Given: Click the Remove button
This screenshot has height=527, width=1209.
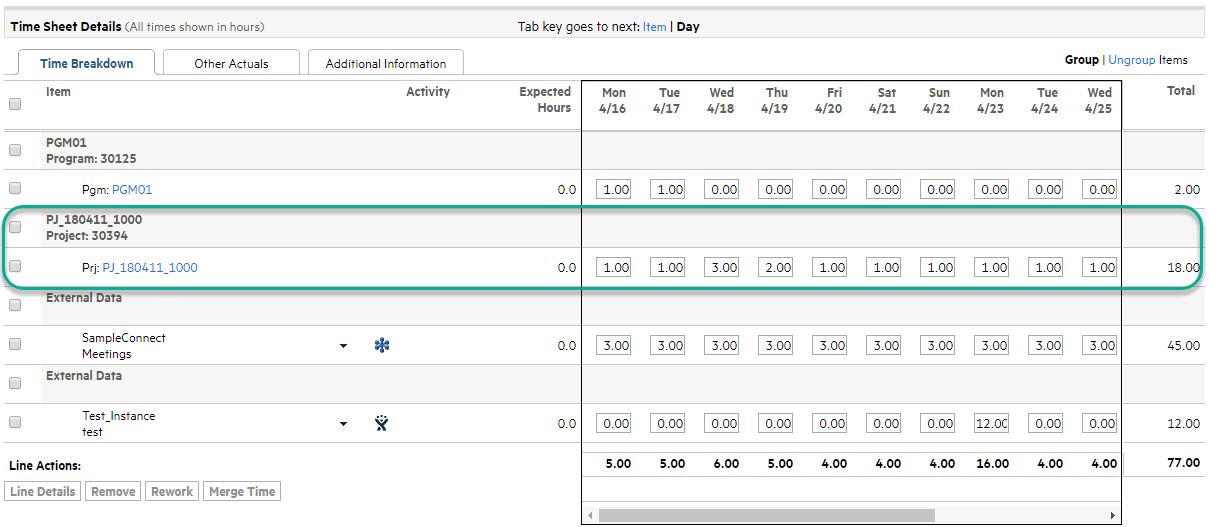Looking at the screenshot, I should 113,491.
